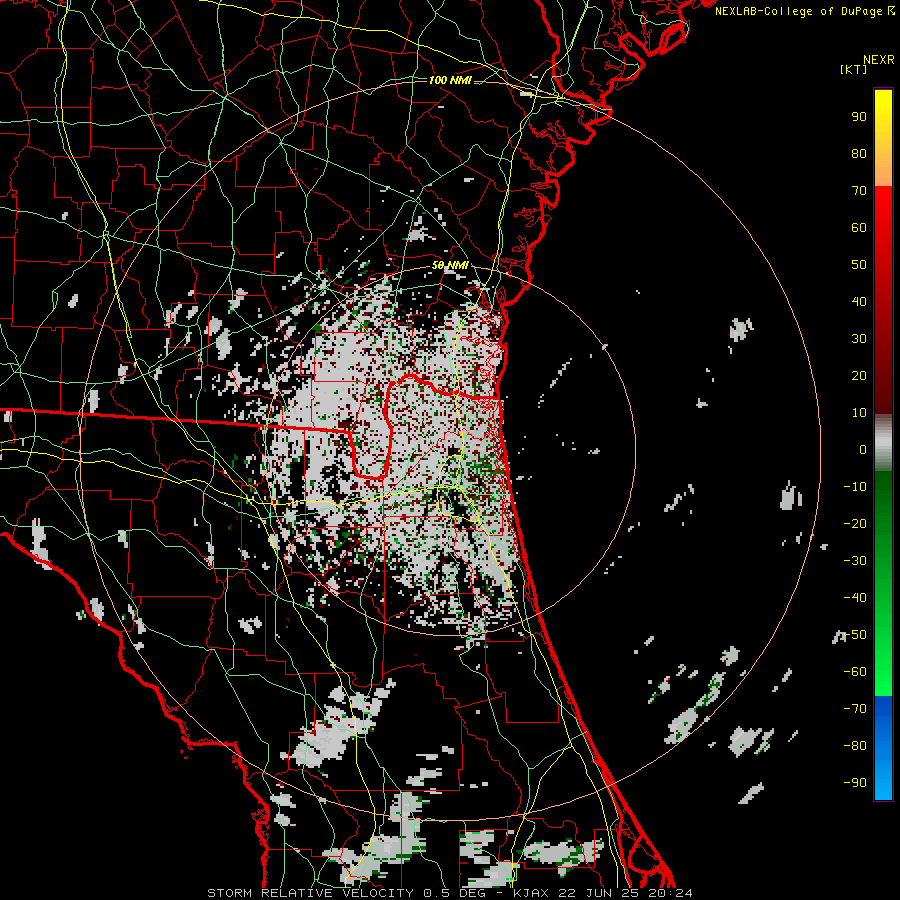Click the -70 knot scale value
This screenshot has height=900, width=900.
(x=855, y=709)
